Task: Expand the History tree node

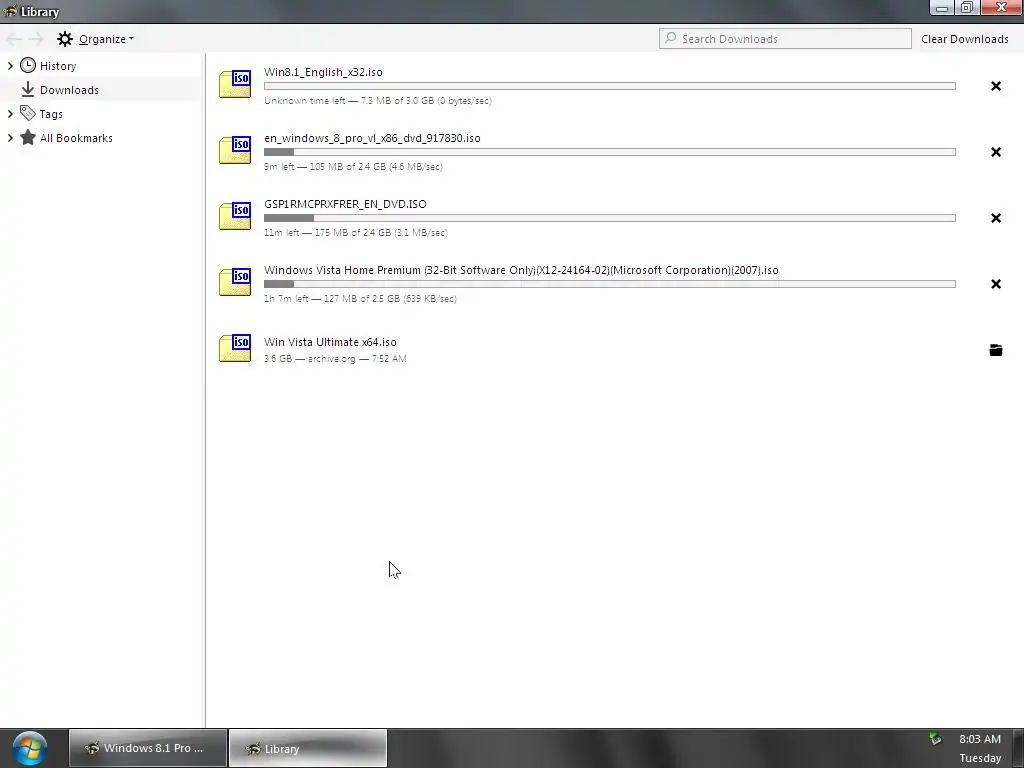Action: [x=10, y=65]
